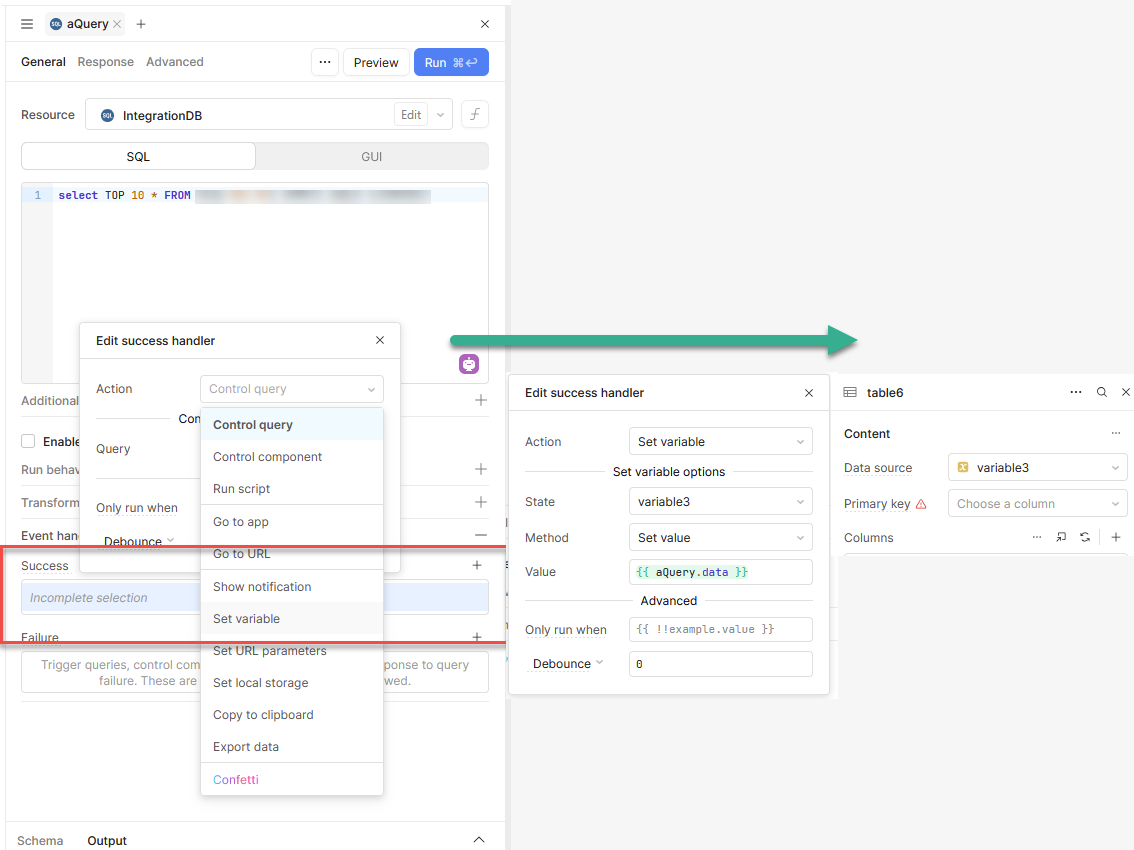Select Control component in action list
The image size is (1134, 850).
point(291,456)
